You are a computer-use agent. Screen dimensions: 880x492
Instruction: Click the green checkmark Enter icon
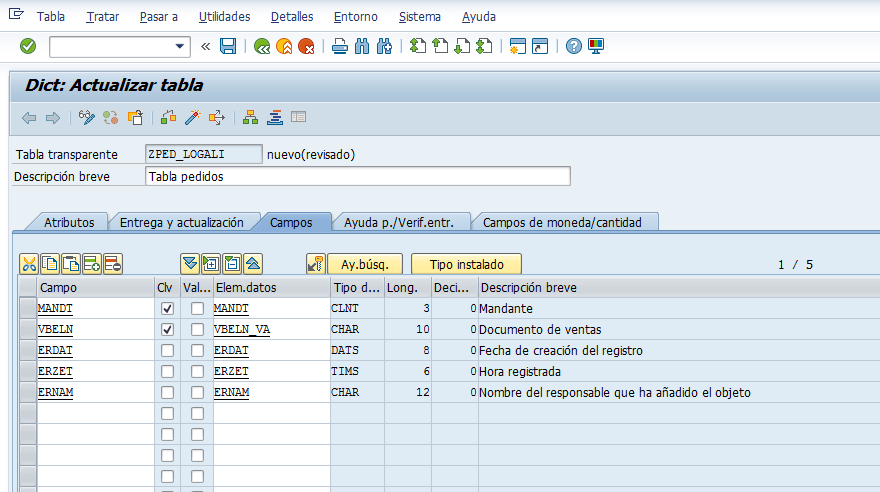pos(28,46)
